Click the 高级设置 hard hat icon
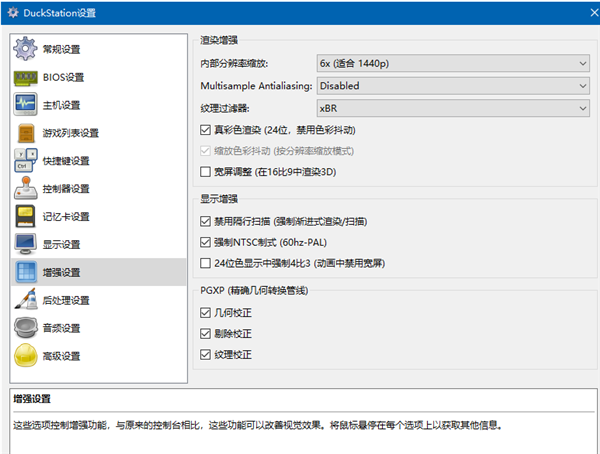Screen dimensions: 600x454 [x=25, y=356]
